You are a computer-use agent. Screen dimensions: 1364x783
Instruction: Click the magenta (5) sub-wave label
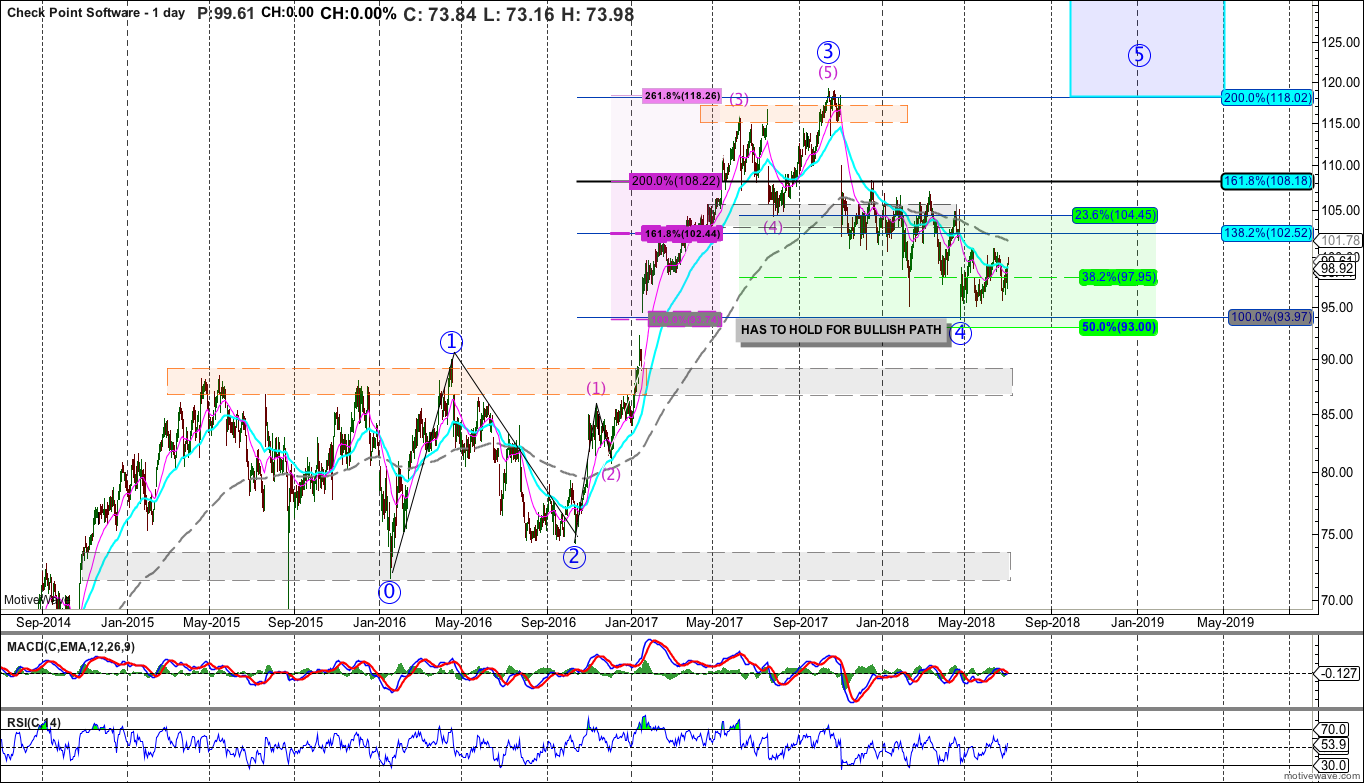pyautogui.click(x=828, y=72)
